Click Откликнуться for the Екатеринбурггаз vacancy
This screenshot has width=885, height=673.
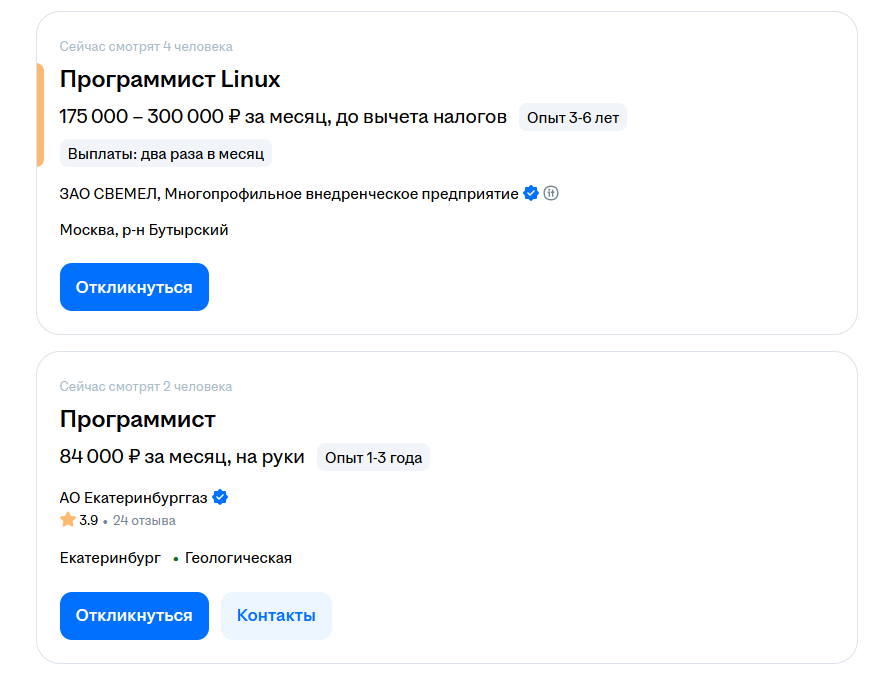coord(134,615)
